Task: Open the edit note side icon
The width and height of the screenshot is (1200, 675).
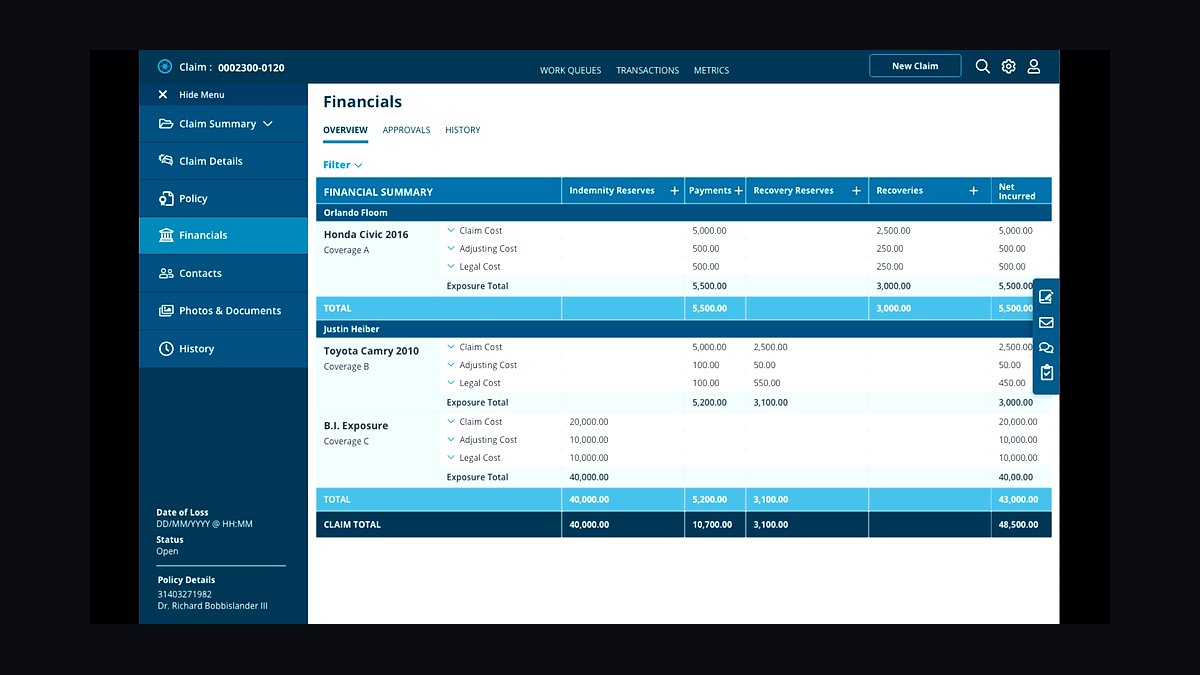Action: pyautogui.click(x=1046, y=297)
